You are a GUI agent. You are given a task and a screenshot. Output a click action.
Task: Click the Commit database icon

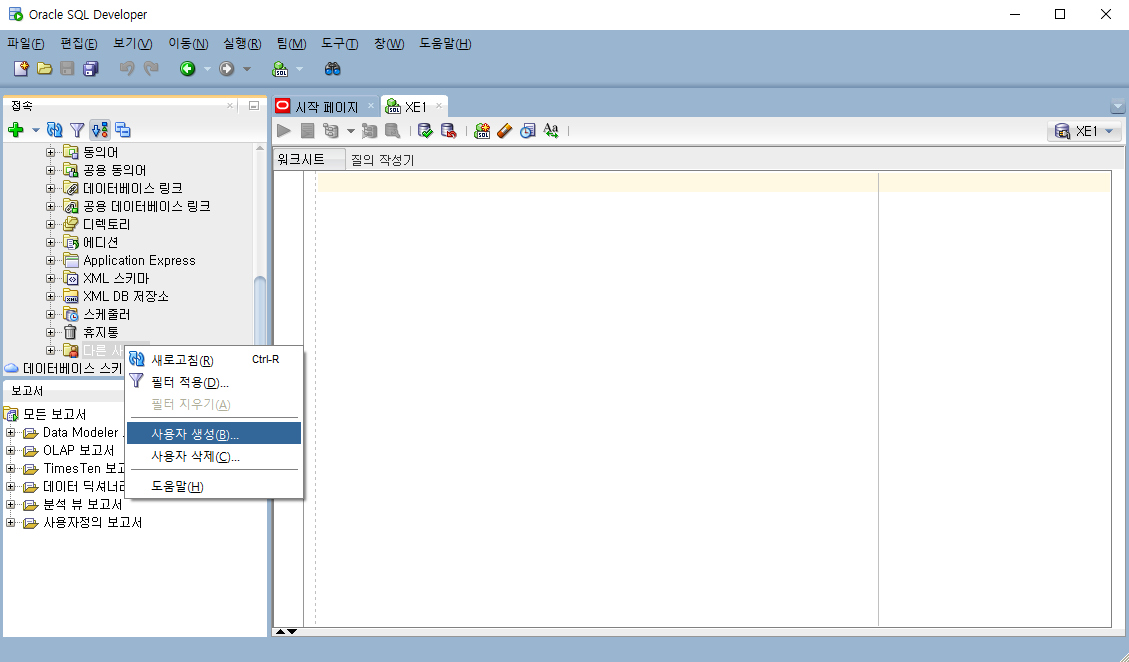click(x=426, y=130)
